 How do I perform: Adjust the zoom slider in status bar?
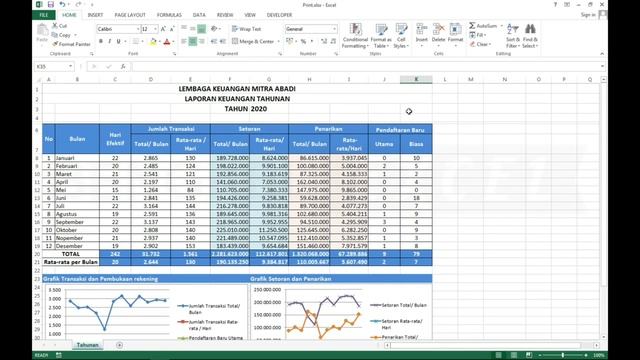tap(562, 355)
